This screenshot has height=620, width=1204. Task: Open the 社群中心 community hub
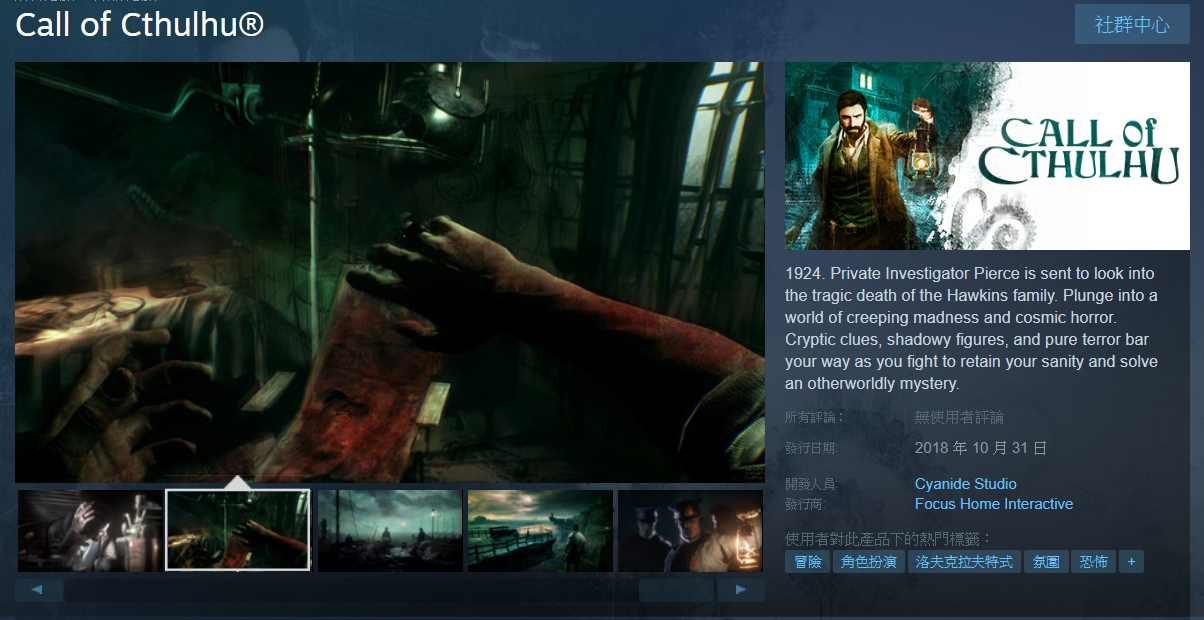(x=1132, y=25)
